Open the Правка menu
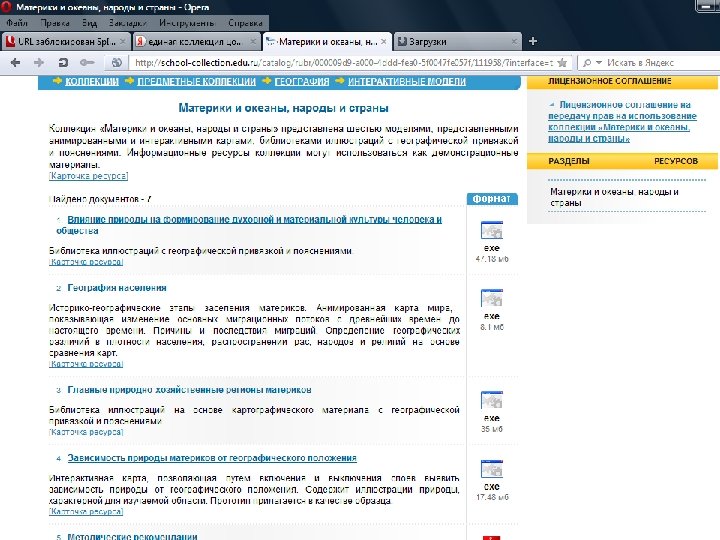 coord(55,22)
